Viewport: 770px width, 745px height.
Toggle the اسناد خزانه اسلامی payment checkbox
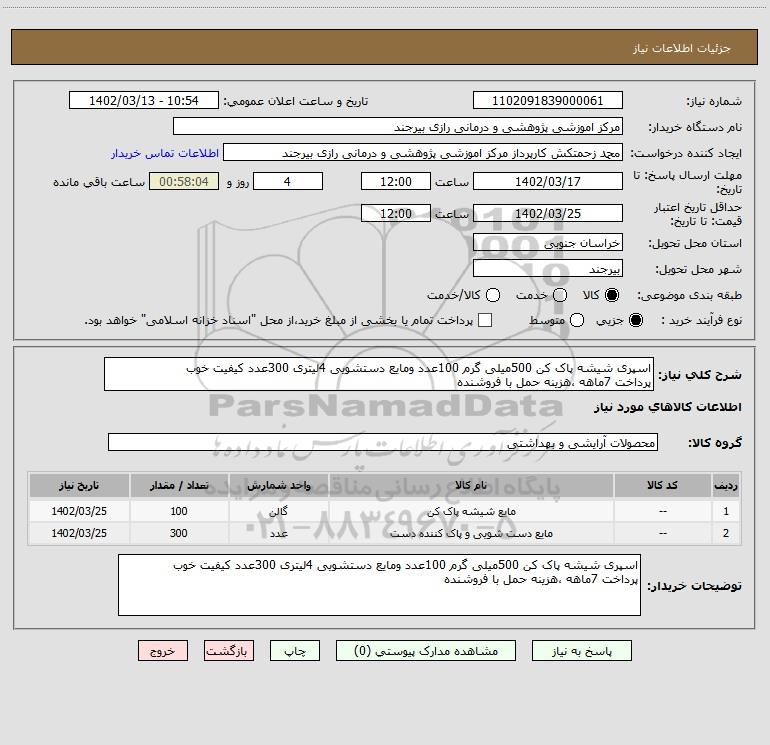485,320
